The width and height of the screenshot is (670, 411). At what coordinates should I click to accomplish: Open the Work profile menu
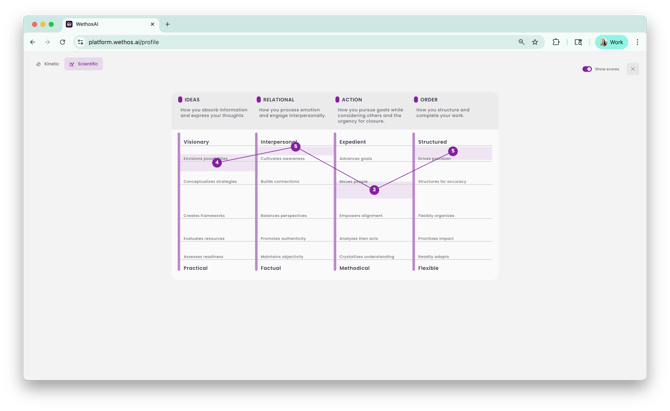(611, 42)
